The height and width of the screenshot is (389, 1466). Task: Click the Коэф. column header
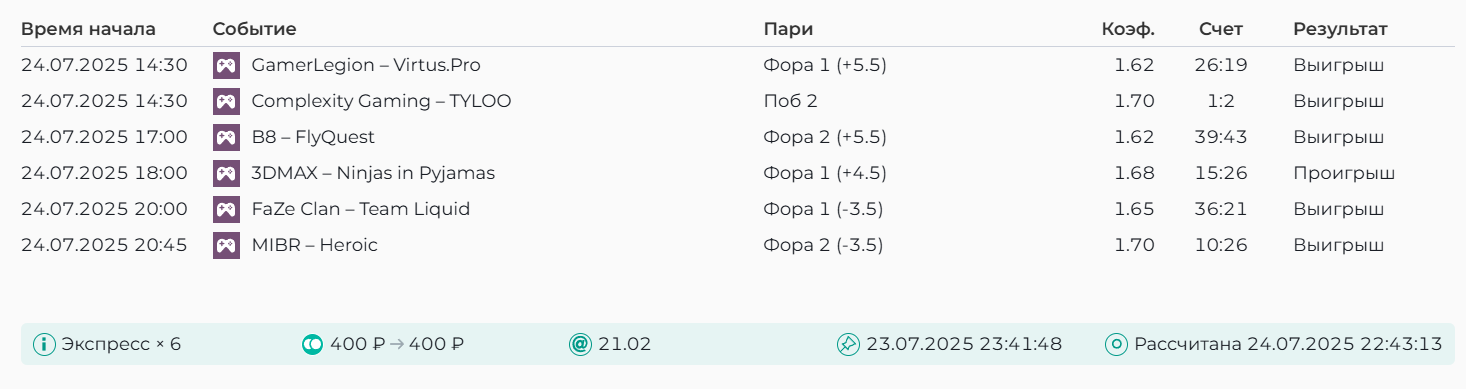click(1128, 30)
